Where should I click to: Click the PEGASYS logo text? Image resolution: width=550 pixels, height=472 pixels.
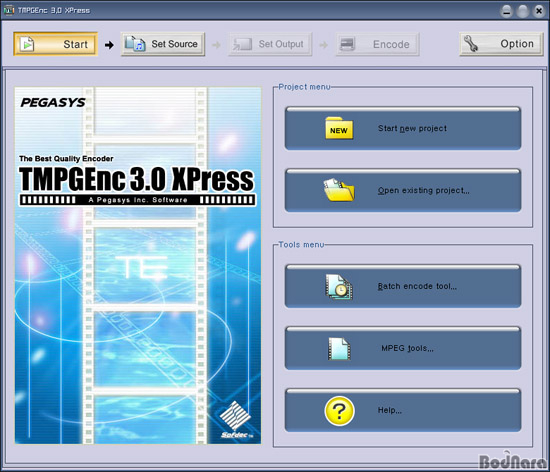[x=53, y=103]
